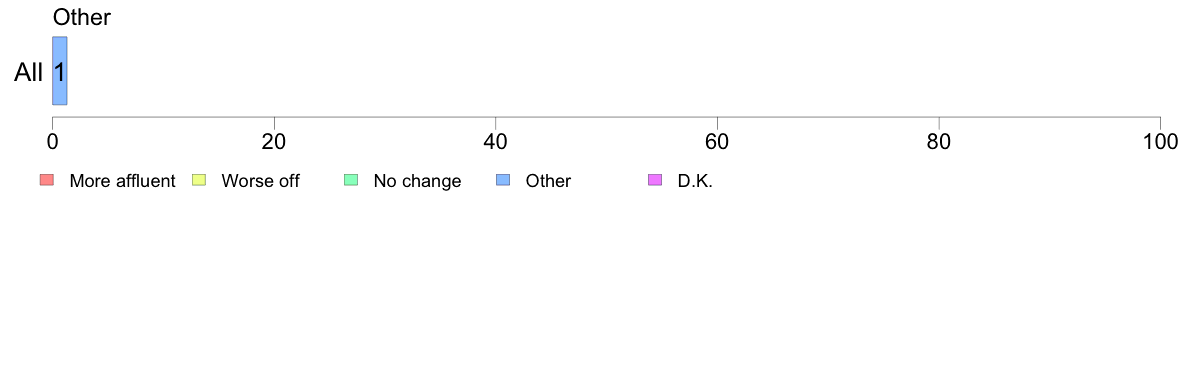
Task: Click the D.K. legend label text
Action: 695,181
